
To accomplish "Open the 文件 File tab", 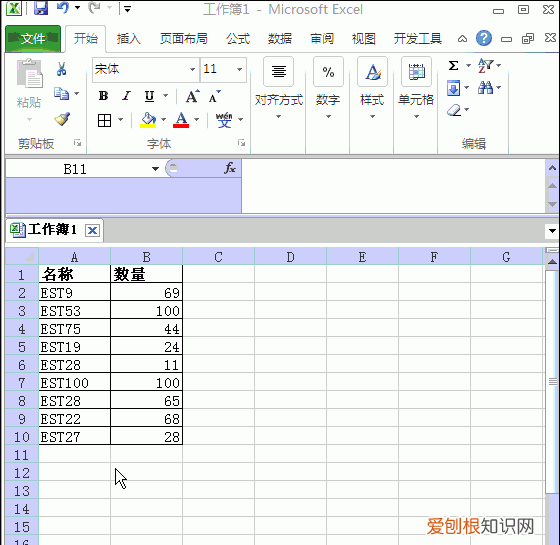I will (33, 38).
